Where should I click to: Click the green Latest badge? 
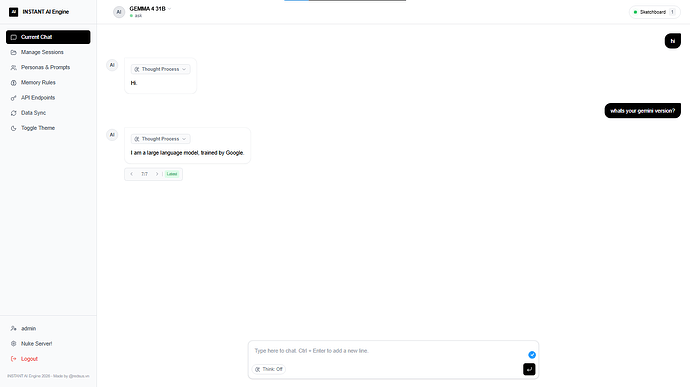[x=172, y=174]
